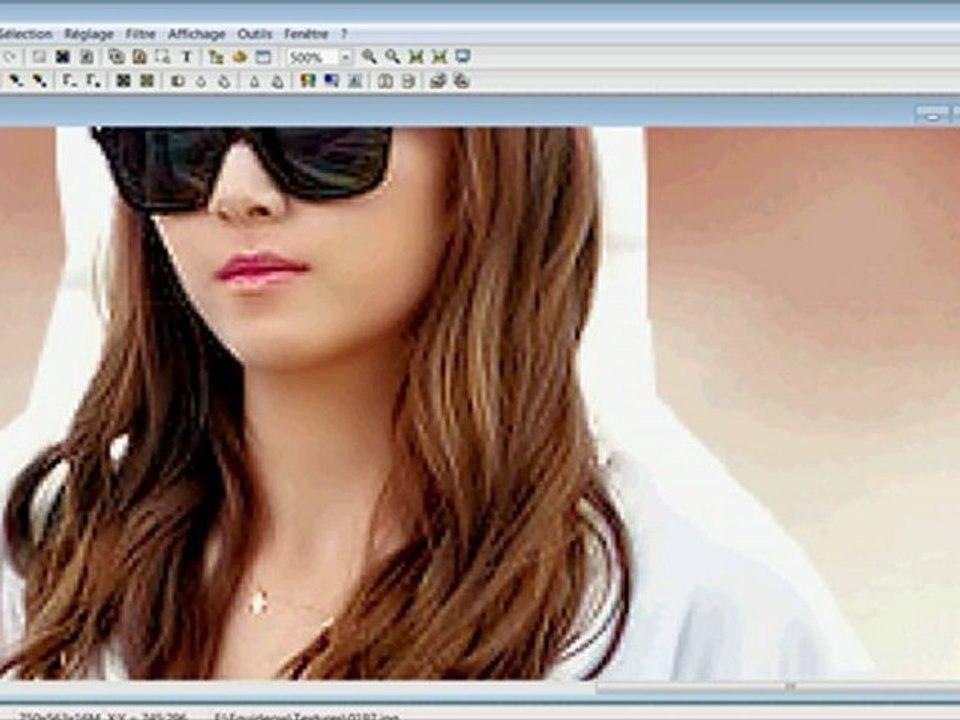This screenshot has height=720, width=960.
Task: Click the gamma minus icon
Action: click(69, 81)
